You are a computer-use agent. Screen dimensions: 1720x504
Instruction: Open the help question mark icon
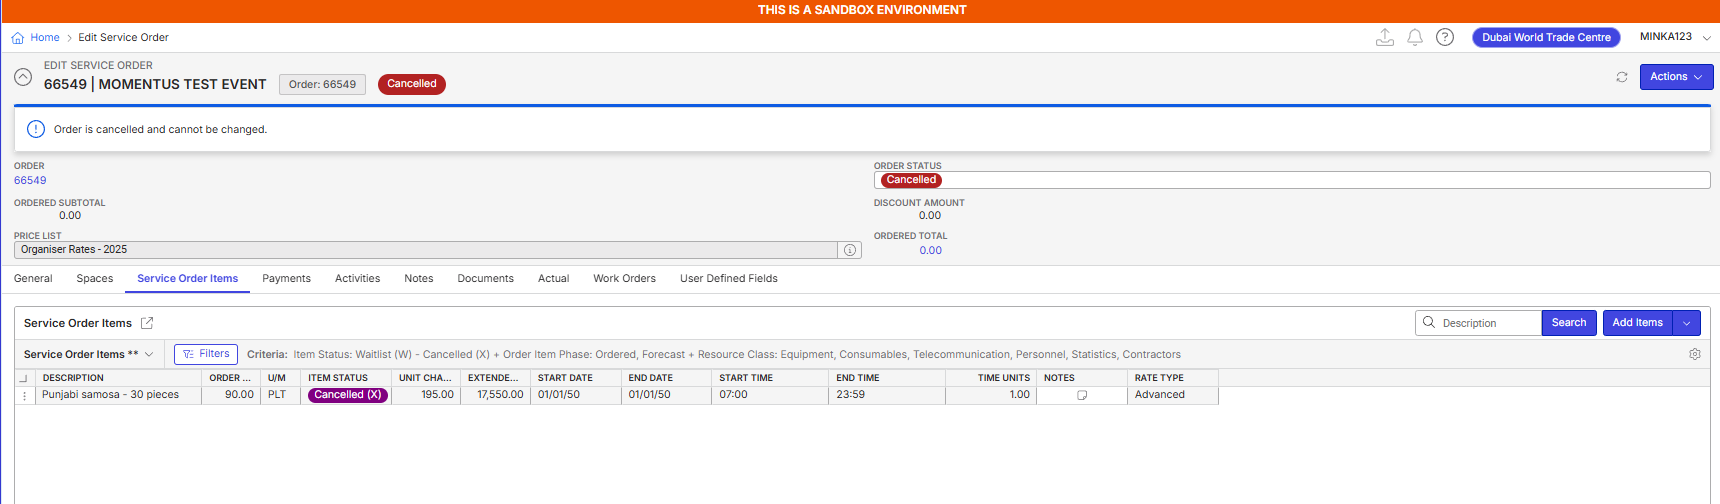[1445, 37]
